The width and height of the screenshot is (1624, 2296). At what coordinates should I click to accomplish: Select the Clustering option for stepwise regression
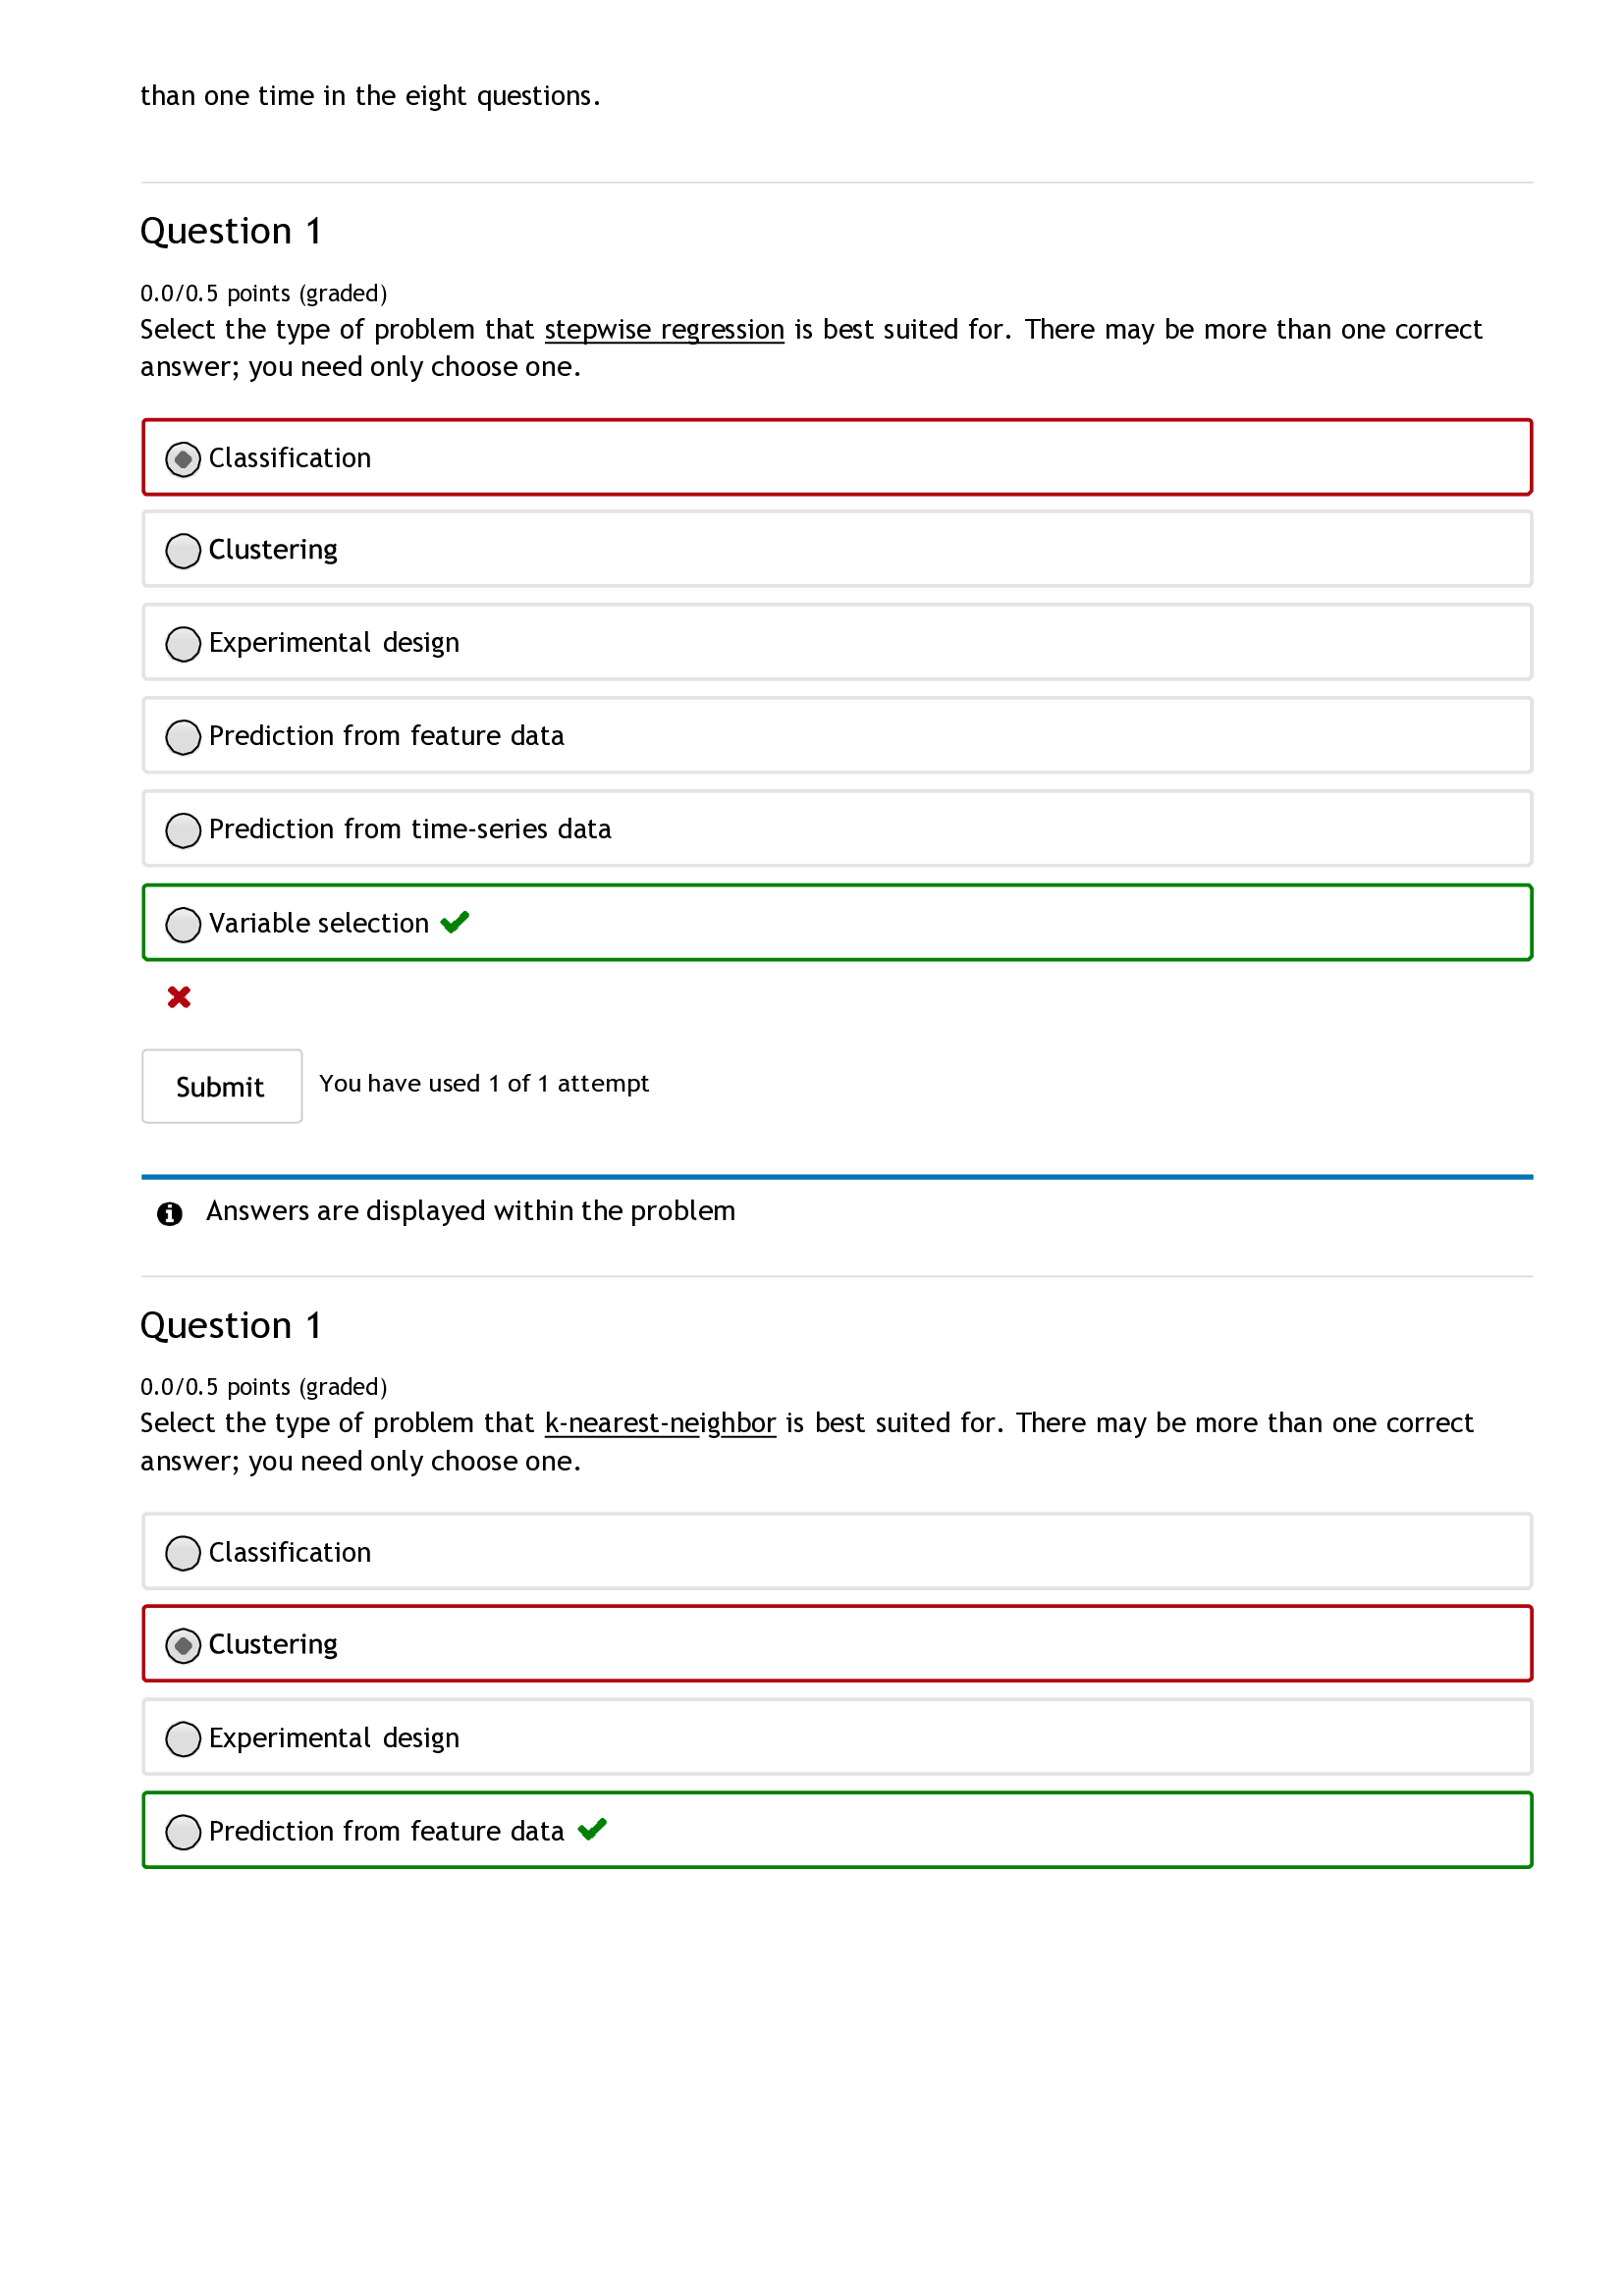183,551
